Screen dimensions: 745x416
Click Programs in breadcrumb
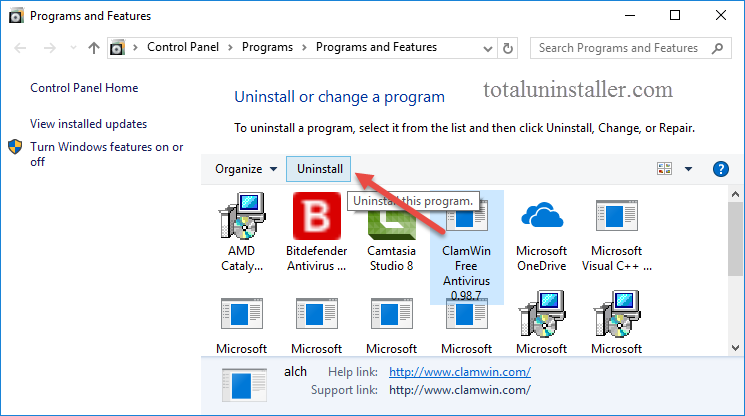pyautogui.click(x=267, y=47)
